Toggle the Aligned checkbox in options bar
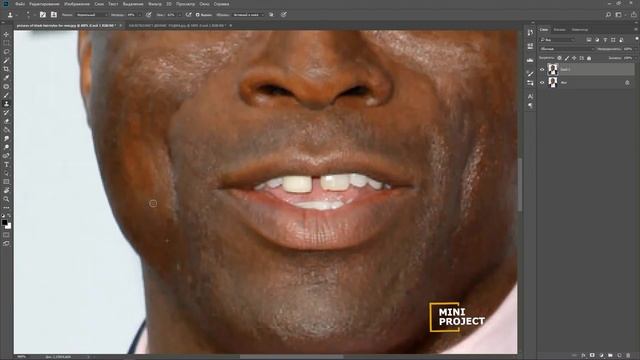The width and height of the screenshot is (640, 360). (x=198, y=15)
